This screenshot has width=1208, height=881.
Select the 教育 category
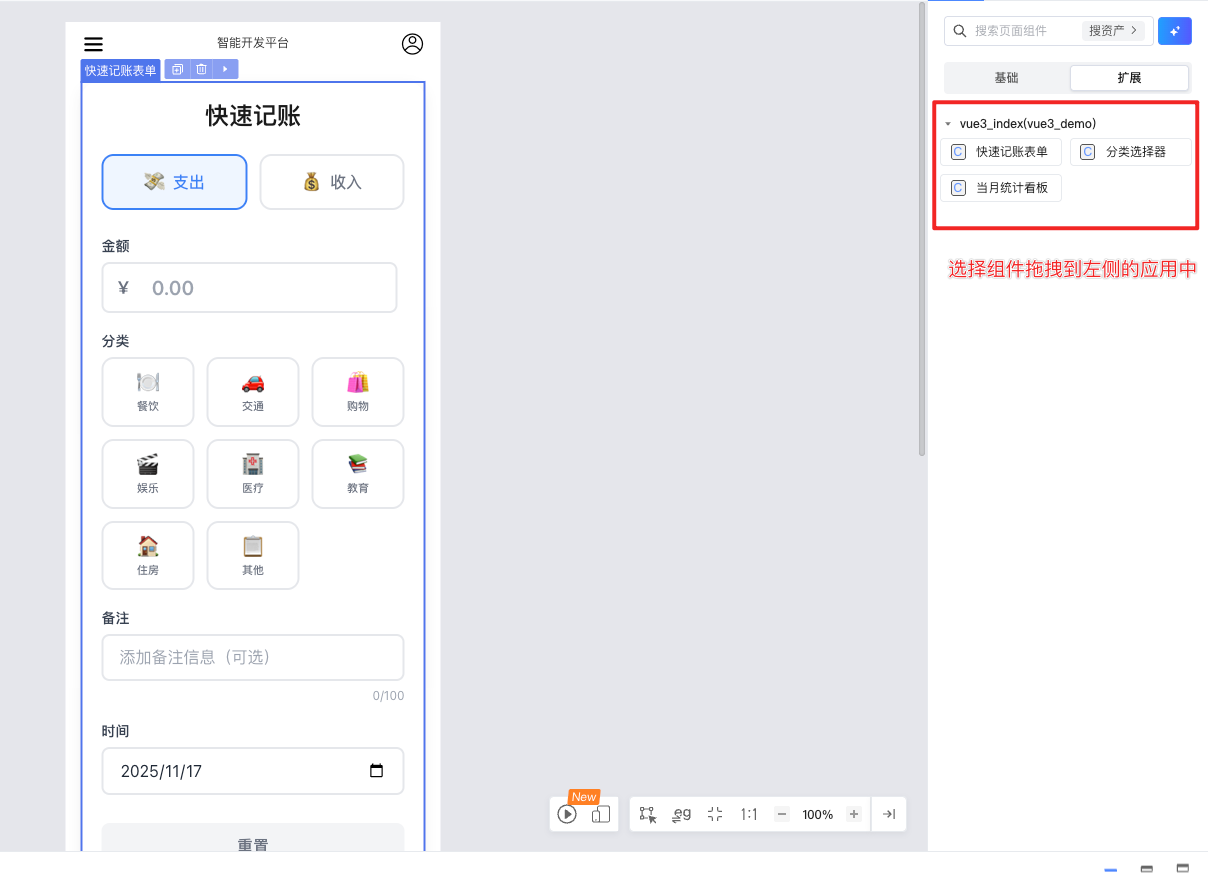358,473
